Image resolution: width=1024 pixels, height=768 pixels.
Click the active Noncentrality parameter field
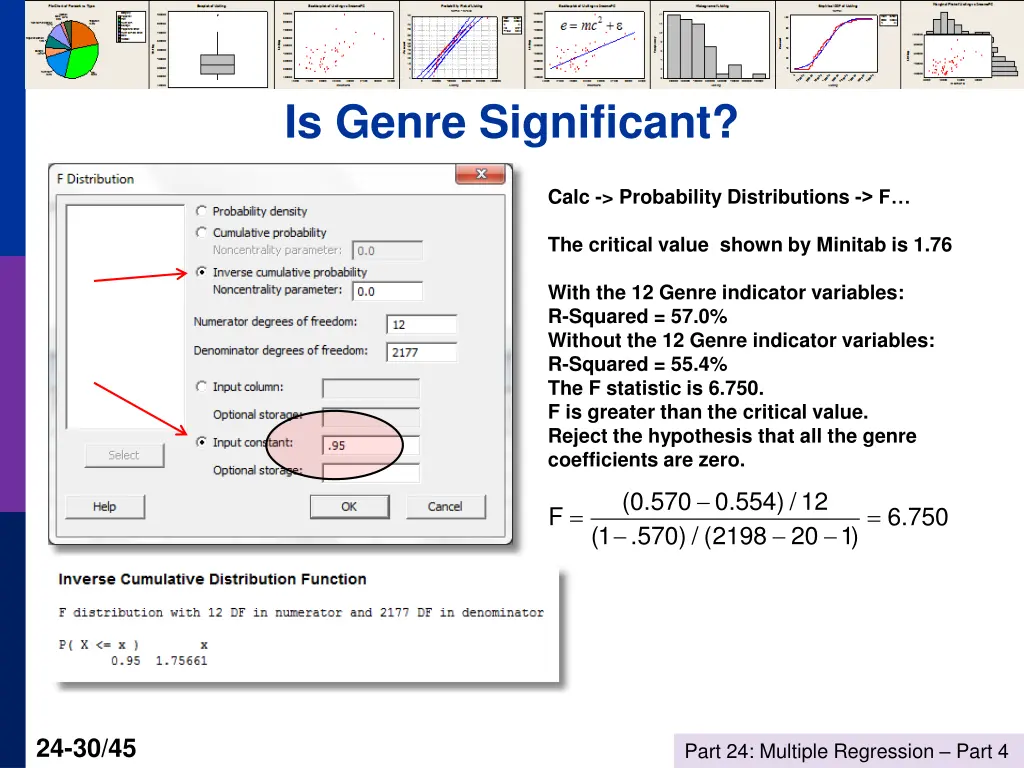pos(387,291)
